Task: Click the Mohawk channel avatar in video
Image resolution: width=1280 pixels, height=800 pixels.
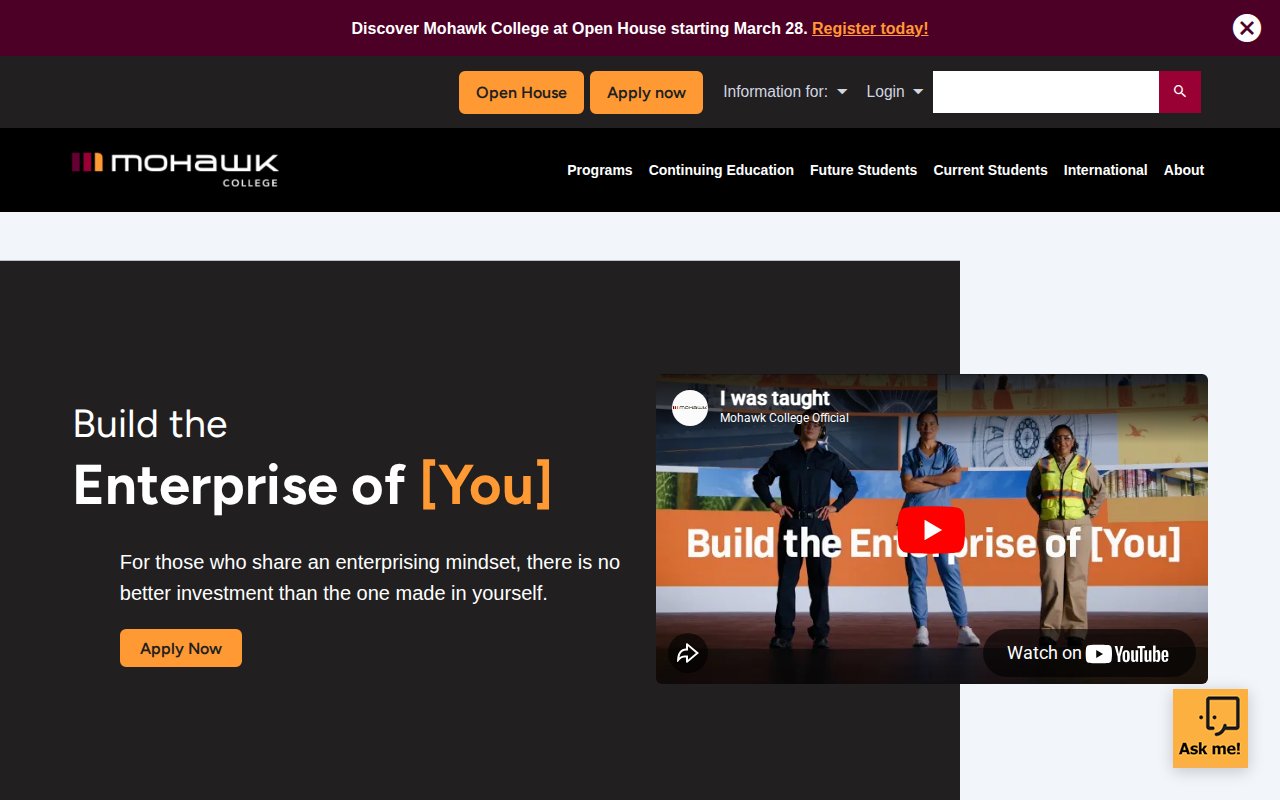Action: (690, 408)
